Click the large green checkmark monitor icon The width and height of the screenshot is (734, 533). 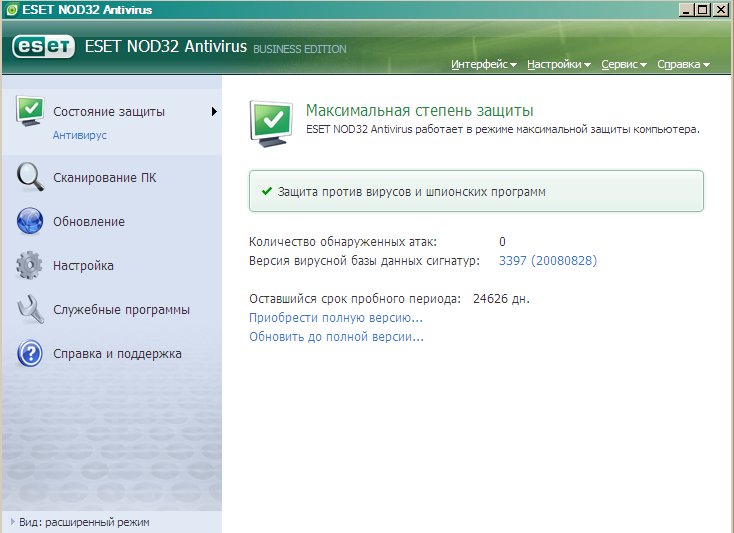(x=272, y=123)
